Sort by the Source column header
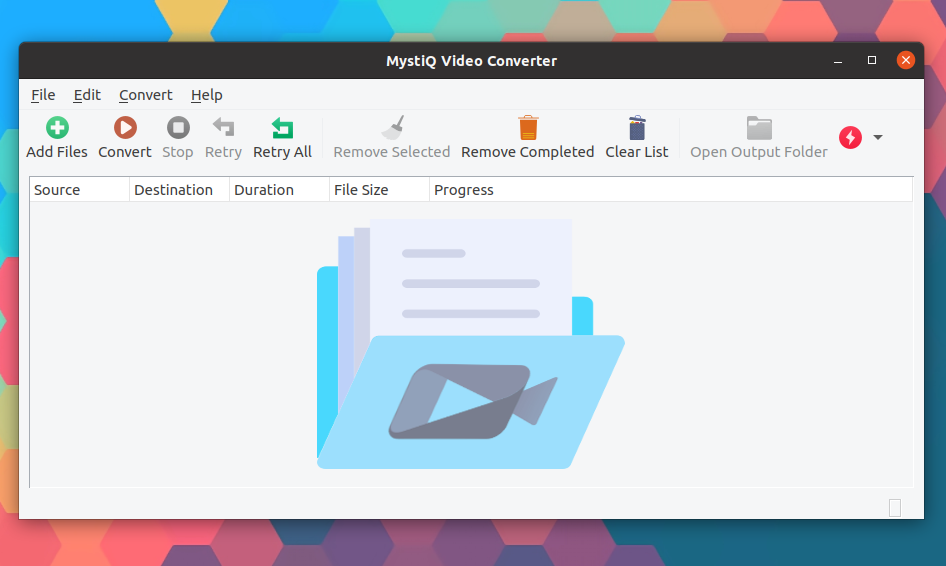The image size is (946, 566). [80, 190]
